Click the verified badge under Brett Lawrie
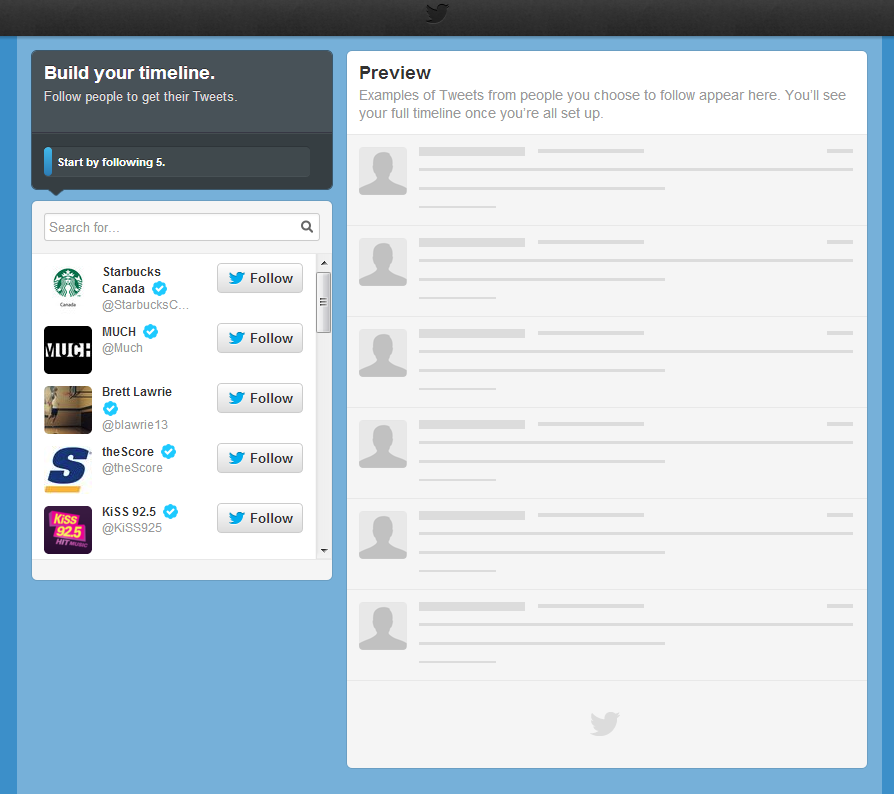The height and width of the screenshot is (794, 894). pos(110,408)
